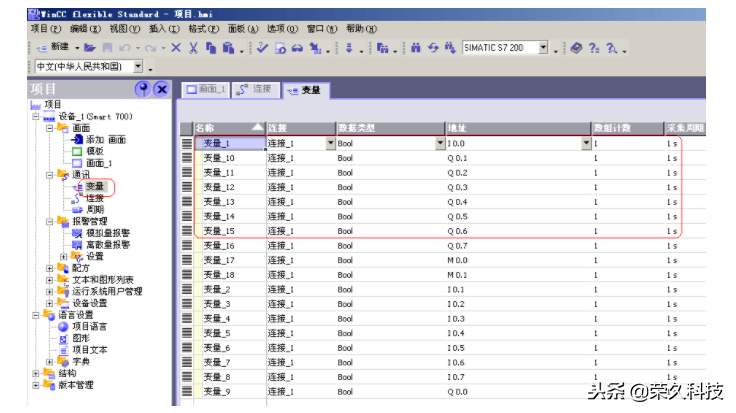This screenshot has width=736, height=413.
Task: Click the open folder toolbar icon
Action: 90,48
